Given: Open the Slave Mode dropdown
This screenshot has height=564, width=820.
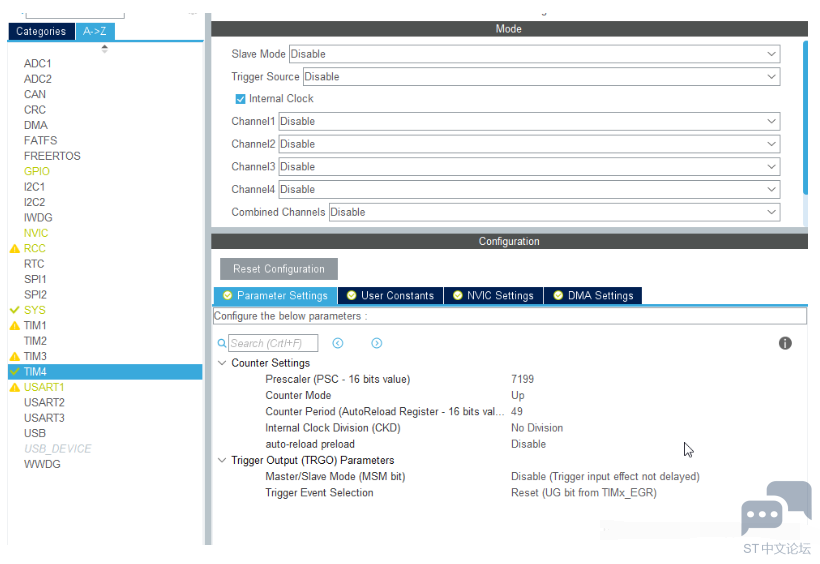Looking at the screenshot, I should (x=534, y=54).
